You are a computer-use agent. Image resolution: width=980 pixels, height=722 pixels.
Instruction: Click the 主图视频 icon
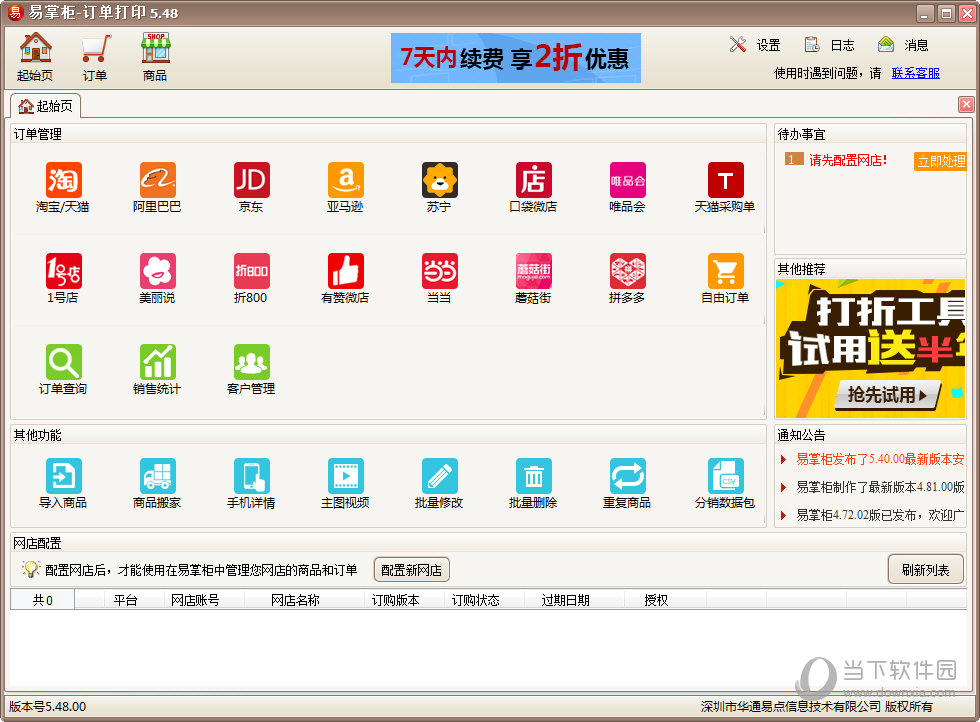coord(346,476)
